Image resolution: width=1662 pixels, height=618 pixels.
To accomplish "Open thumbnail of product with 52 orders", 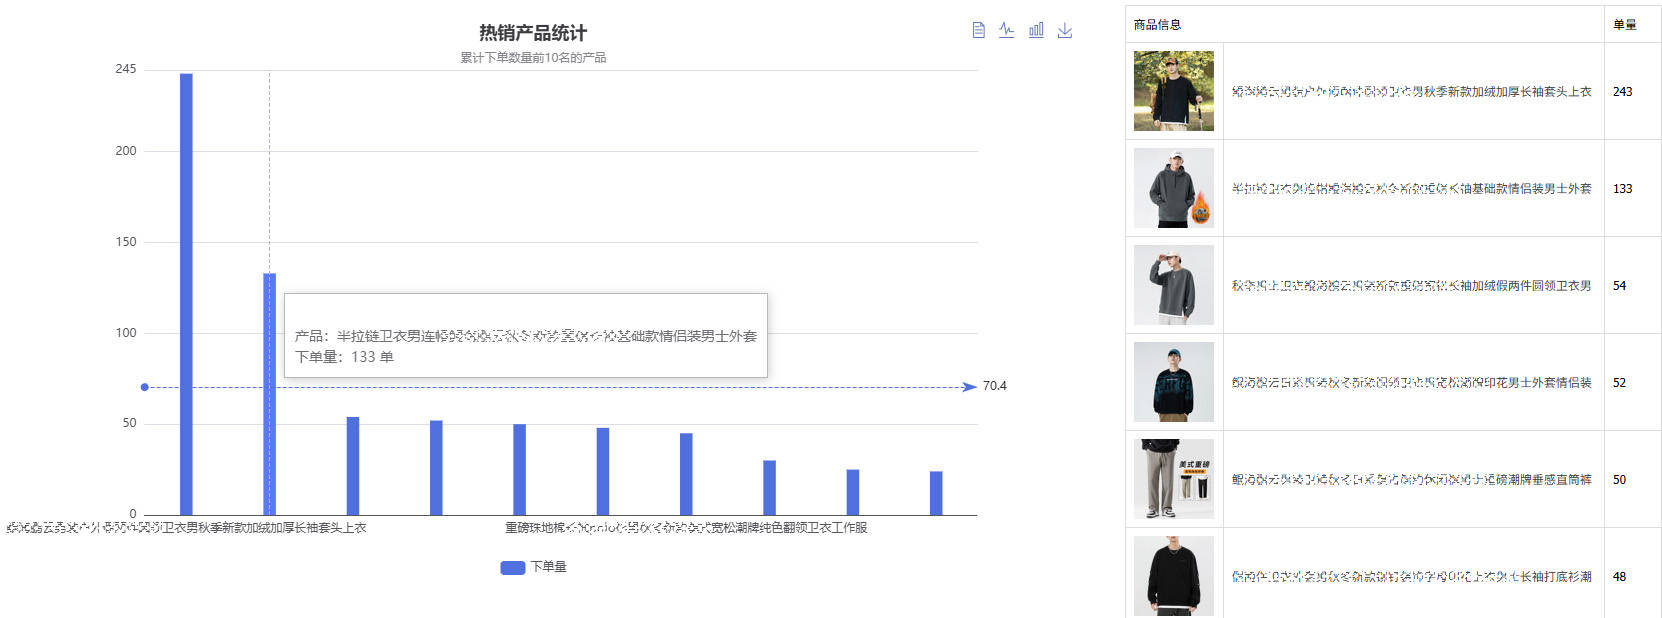I will (x=1173, y=382).
